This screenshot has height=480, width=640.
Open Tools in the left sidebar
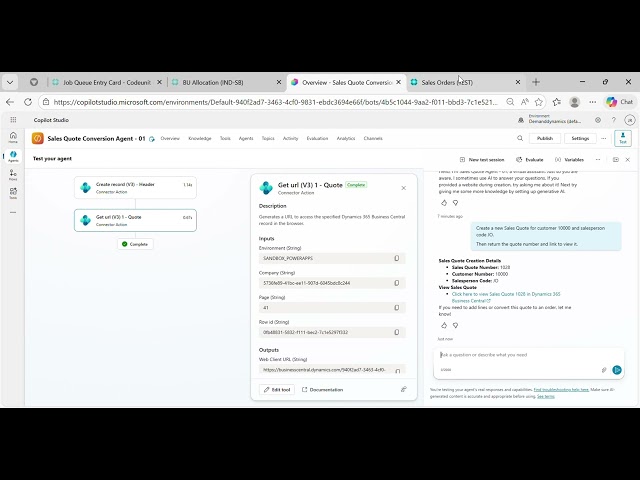[x=13, y=193]
